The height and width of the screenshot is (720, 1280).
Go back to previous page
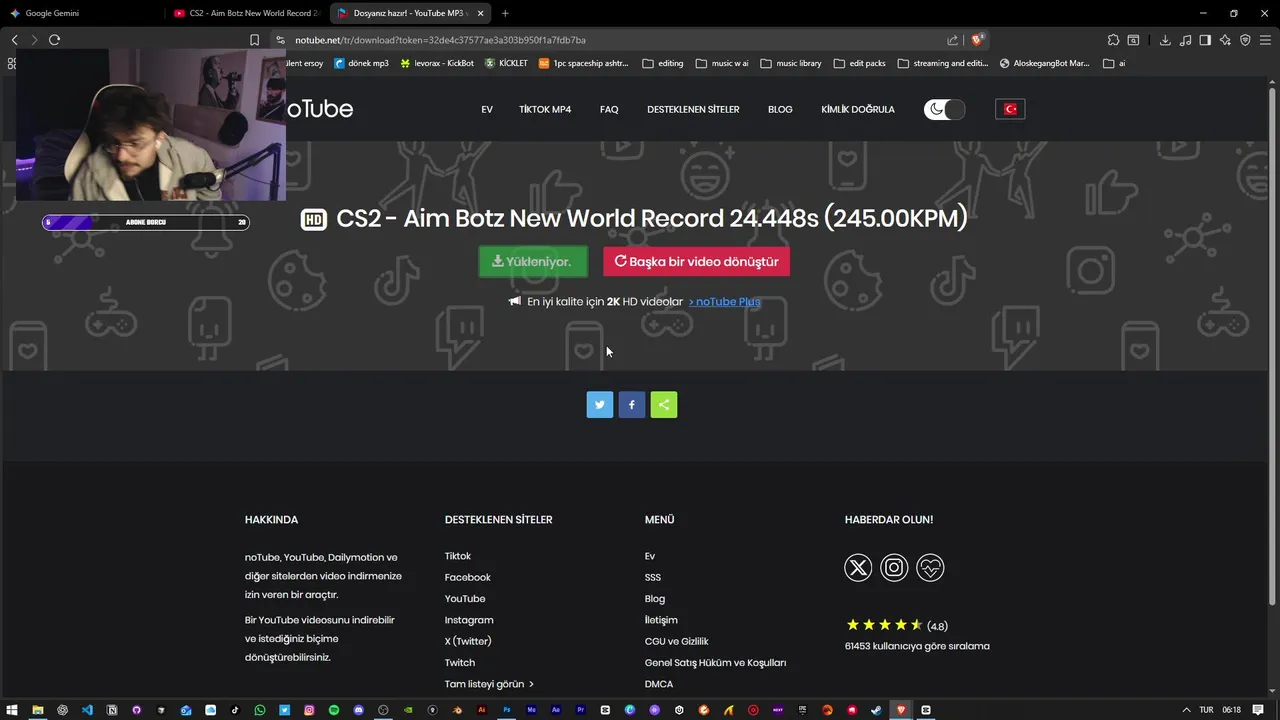(x=14, y=40)
